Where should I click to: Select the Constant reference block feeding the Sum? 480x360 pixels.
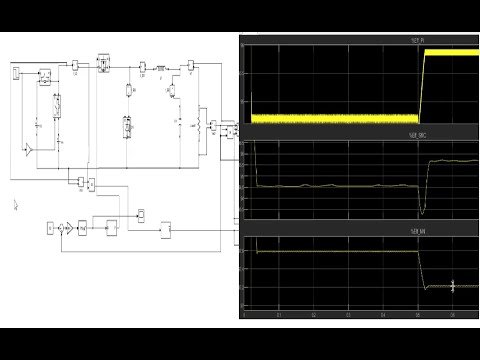tap(50, 228)
